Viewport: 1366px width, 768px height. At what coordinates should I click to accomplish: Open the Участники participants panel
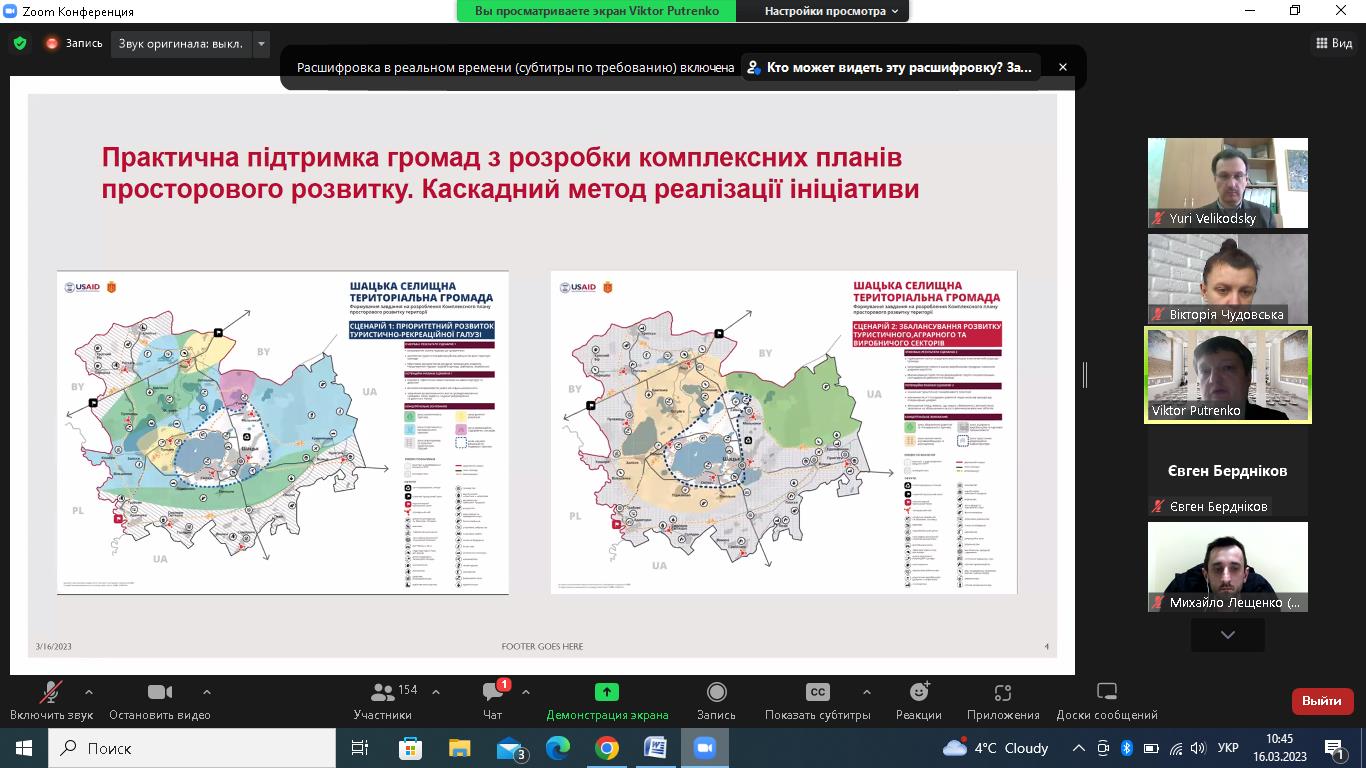tap(383, 701)
